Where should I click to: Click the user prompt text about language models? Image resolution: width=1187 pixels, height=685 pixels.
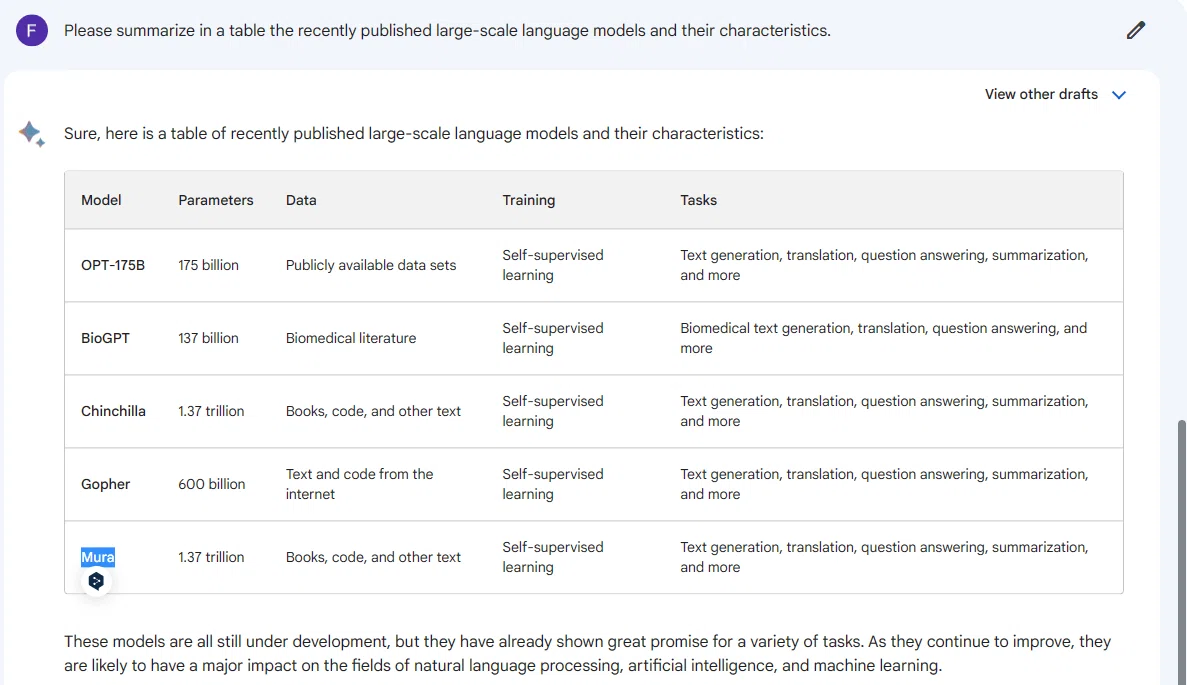click(447, 30)
